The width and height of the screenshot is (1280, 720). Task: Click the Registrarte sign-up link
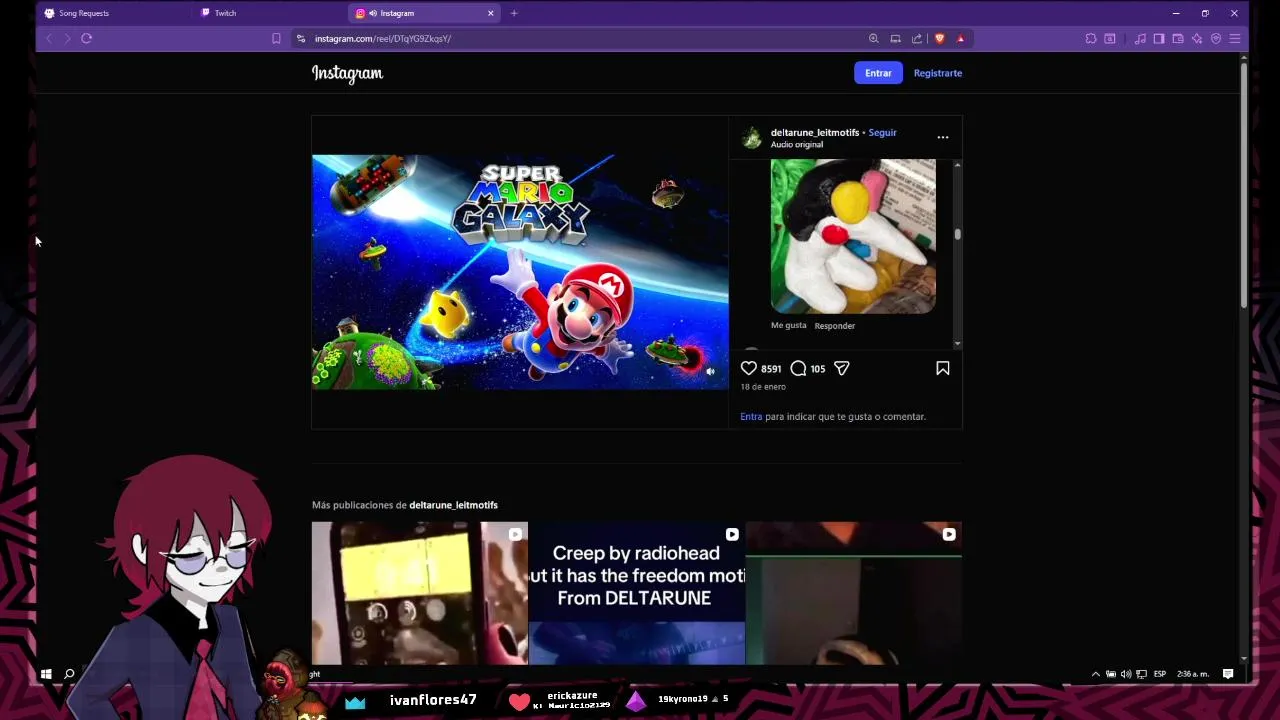pyautogui.click(x=938, y=73)
